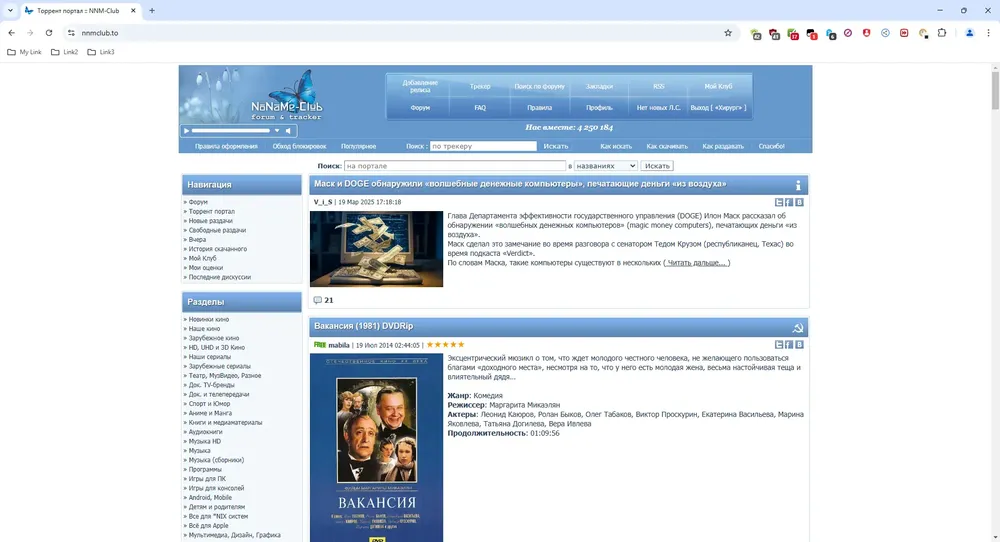Open the Extensions puzzle-piece menu
Screen dimensions: 1000x542
pos(942,33)
